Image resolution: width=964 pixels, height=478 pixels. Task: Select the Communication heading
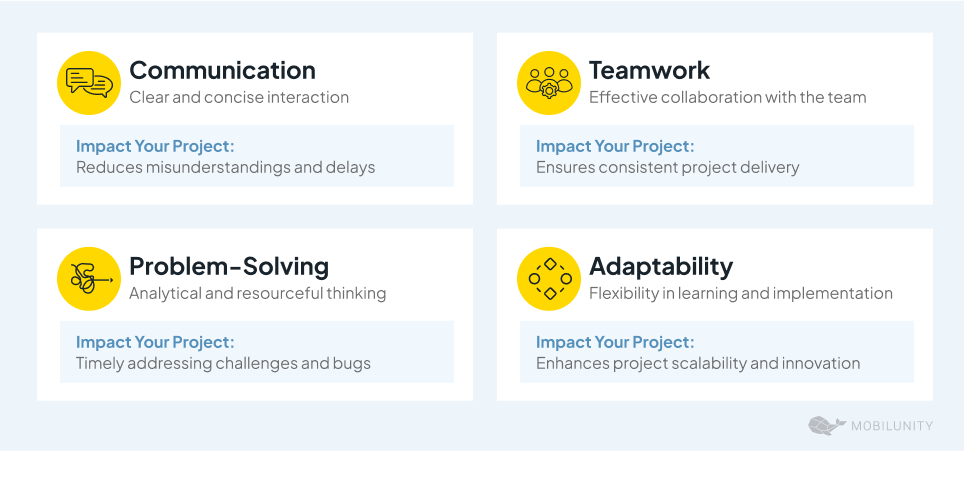pos(223,70)
